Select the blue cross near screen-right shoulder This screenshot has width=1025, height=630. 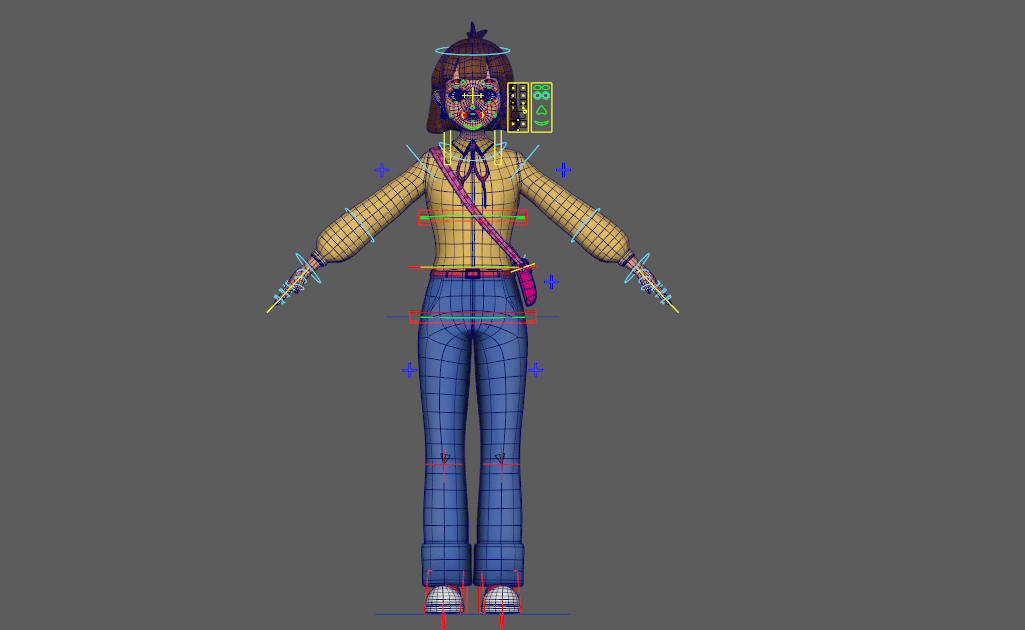pos(563,170)
